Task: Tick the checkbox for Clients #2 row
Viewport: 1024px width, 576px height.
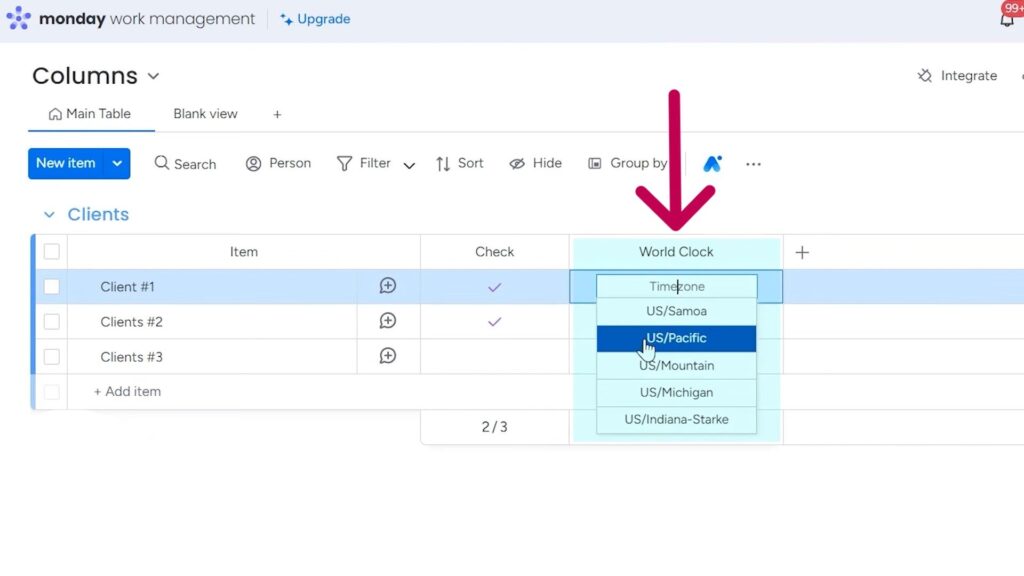Action: pos(52,322)
